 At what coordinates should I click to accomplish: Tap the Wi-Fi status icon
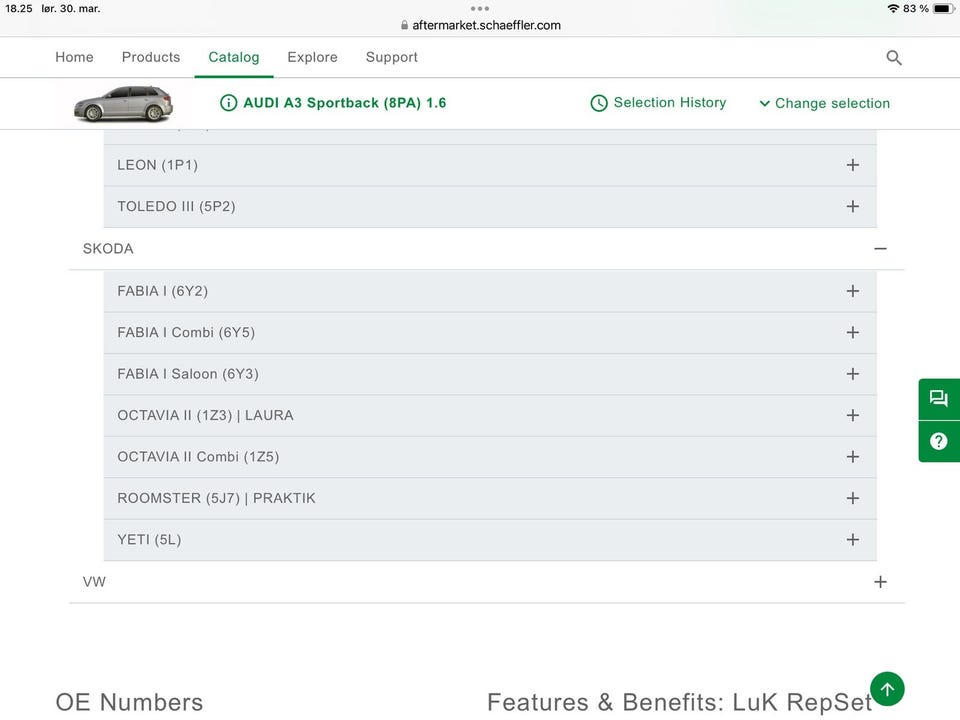click(x=893, y=9)
